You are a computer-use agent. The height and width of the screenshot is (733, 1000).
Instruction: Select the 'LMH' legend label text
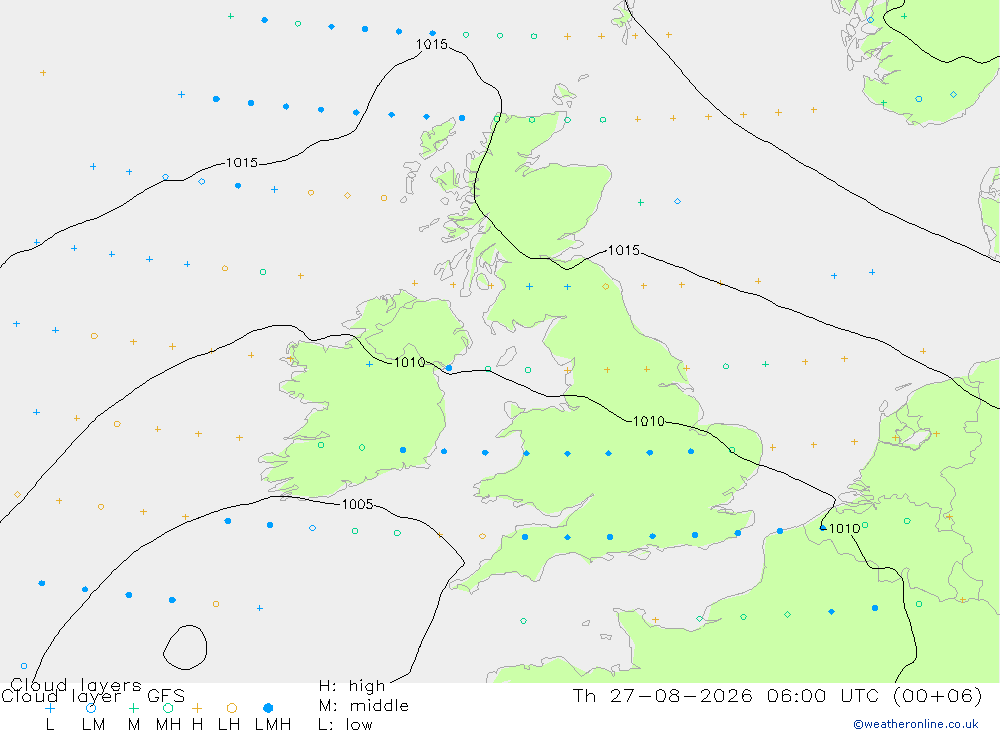273,725
